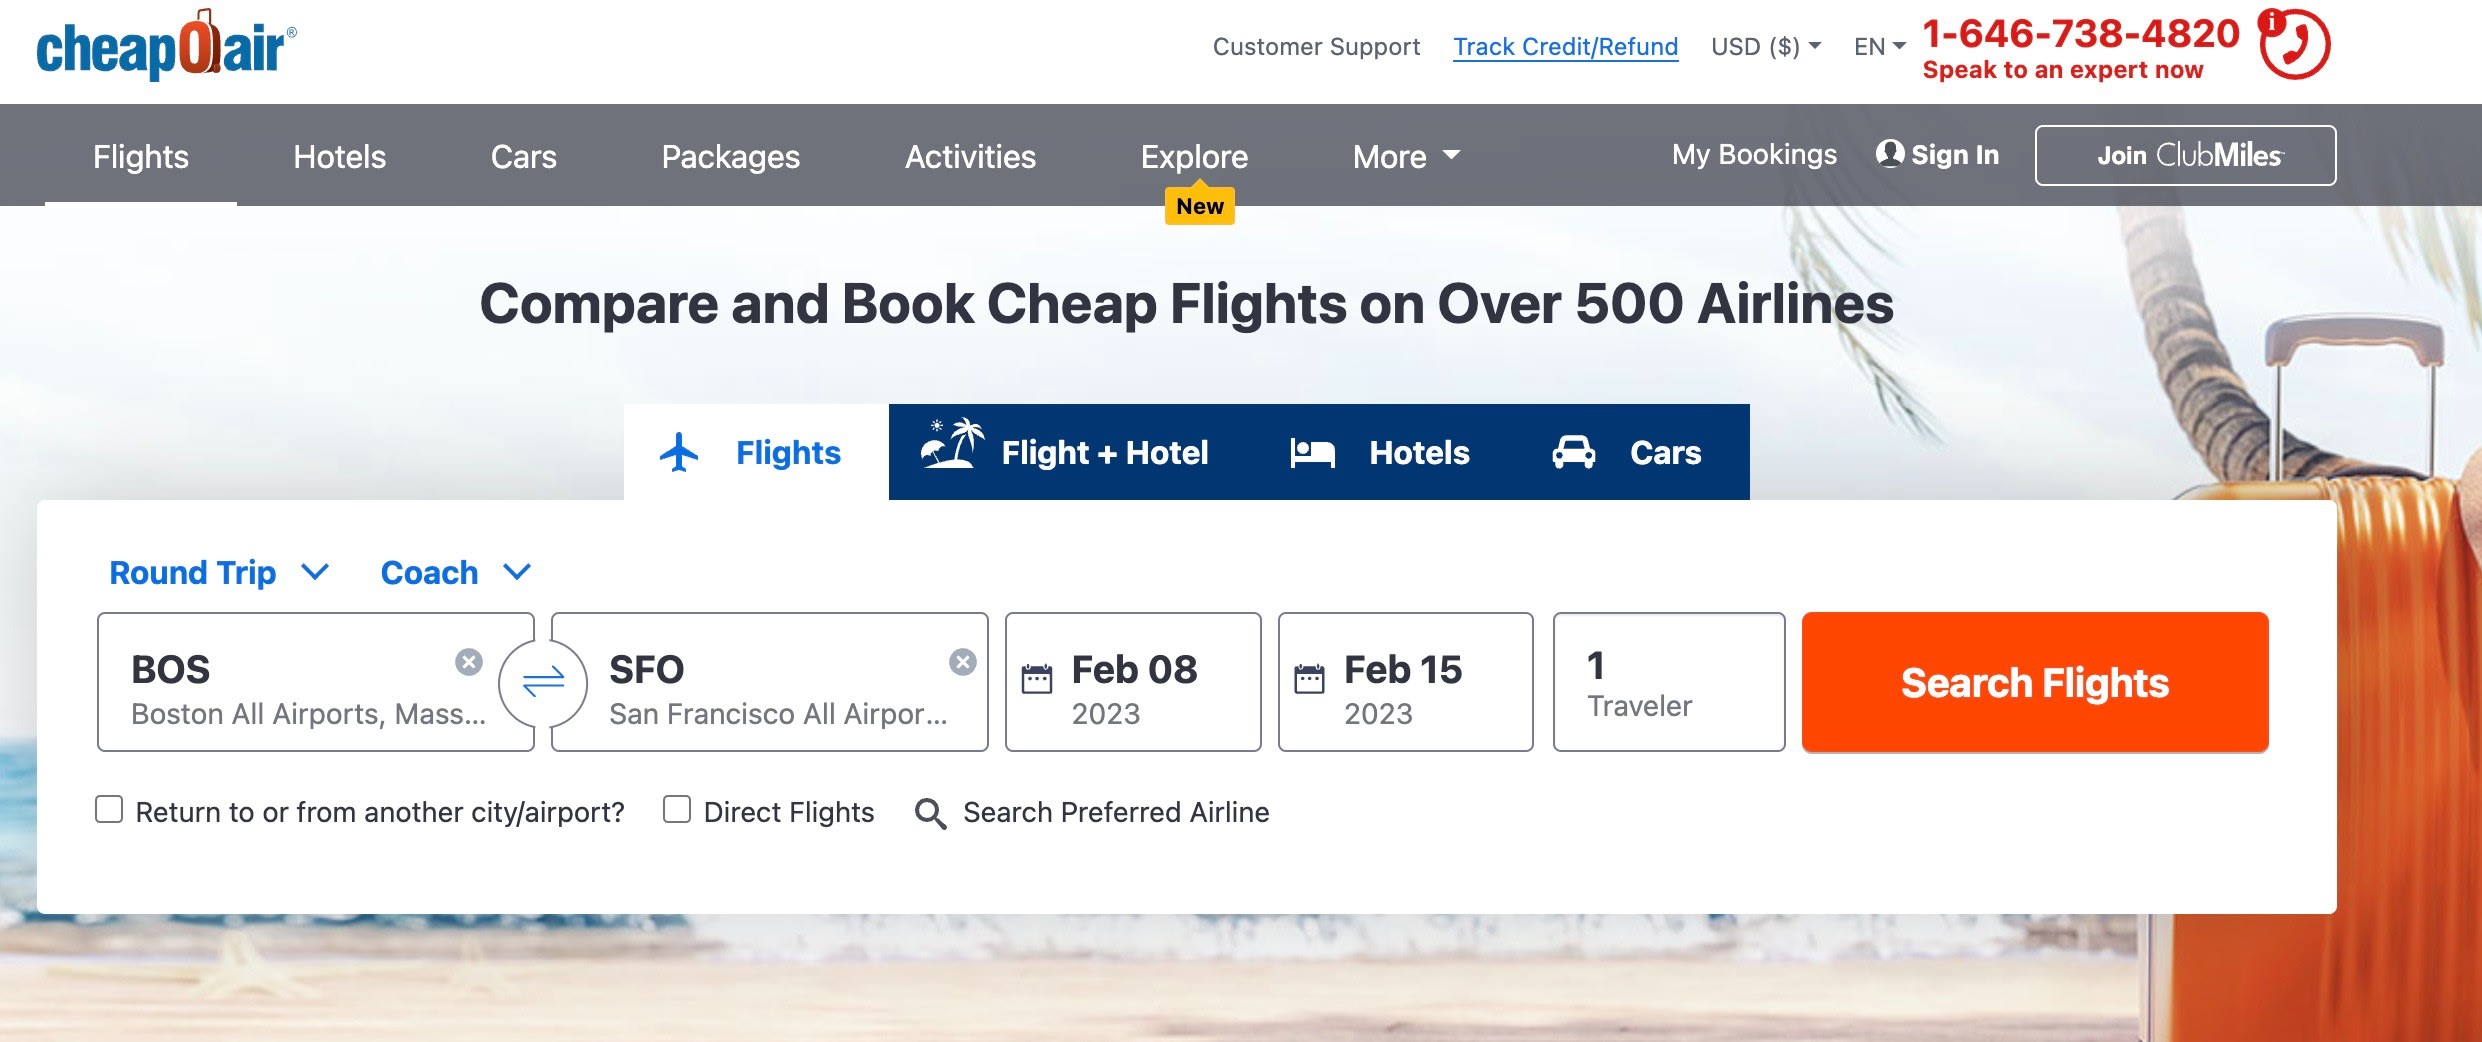This screenshot has height=1042, width=2482.
Task: Expand the Coach cabin class dropdown
Action: point(455,573)
